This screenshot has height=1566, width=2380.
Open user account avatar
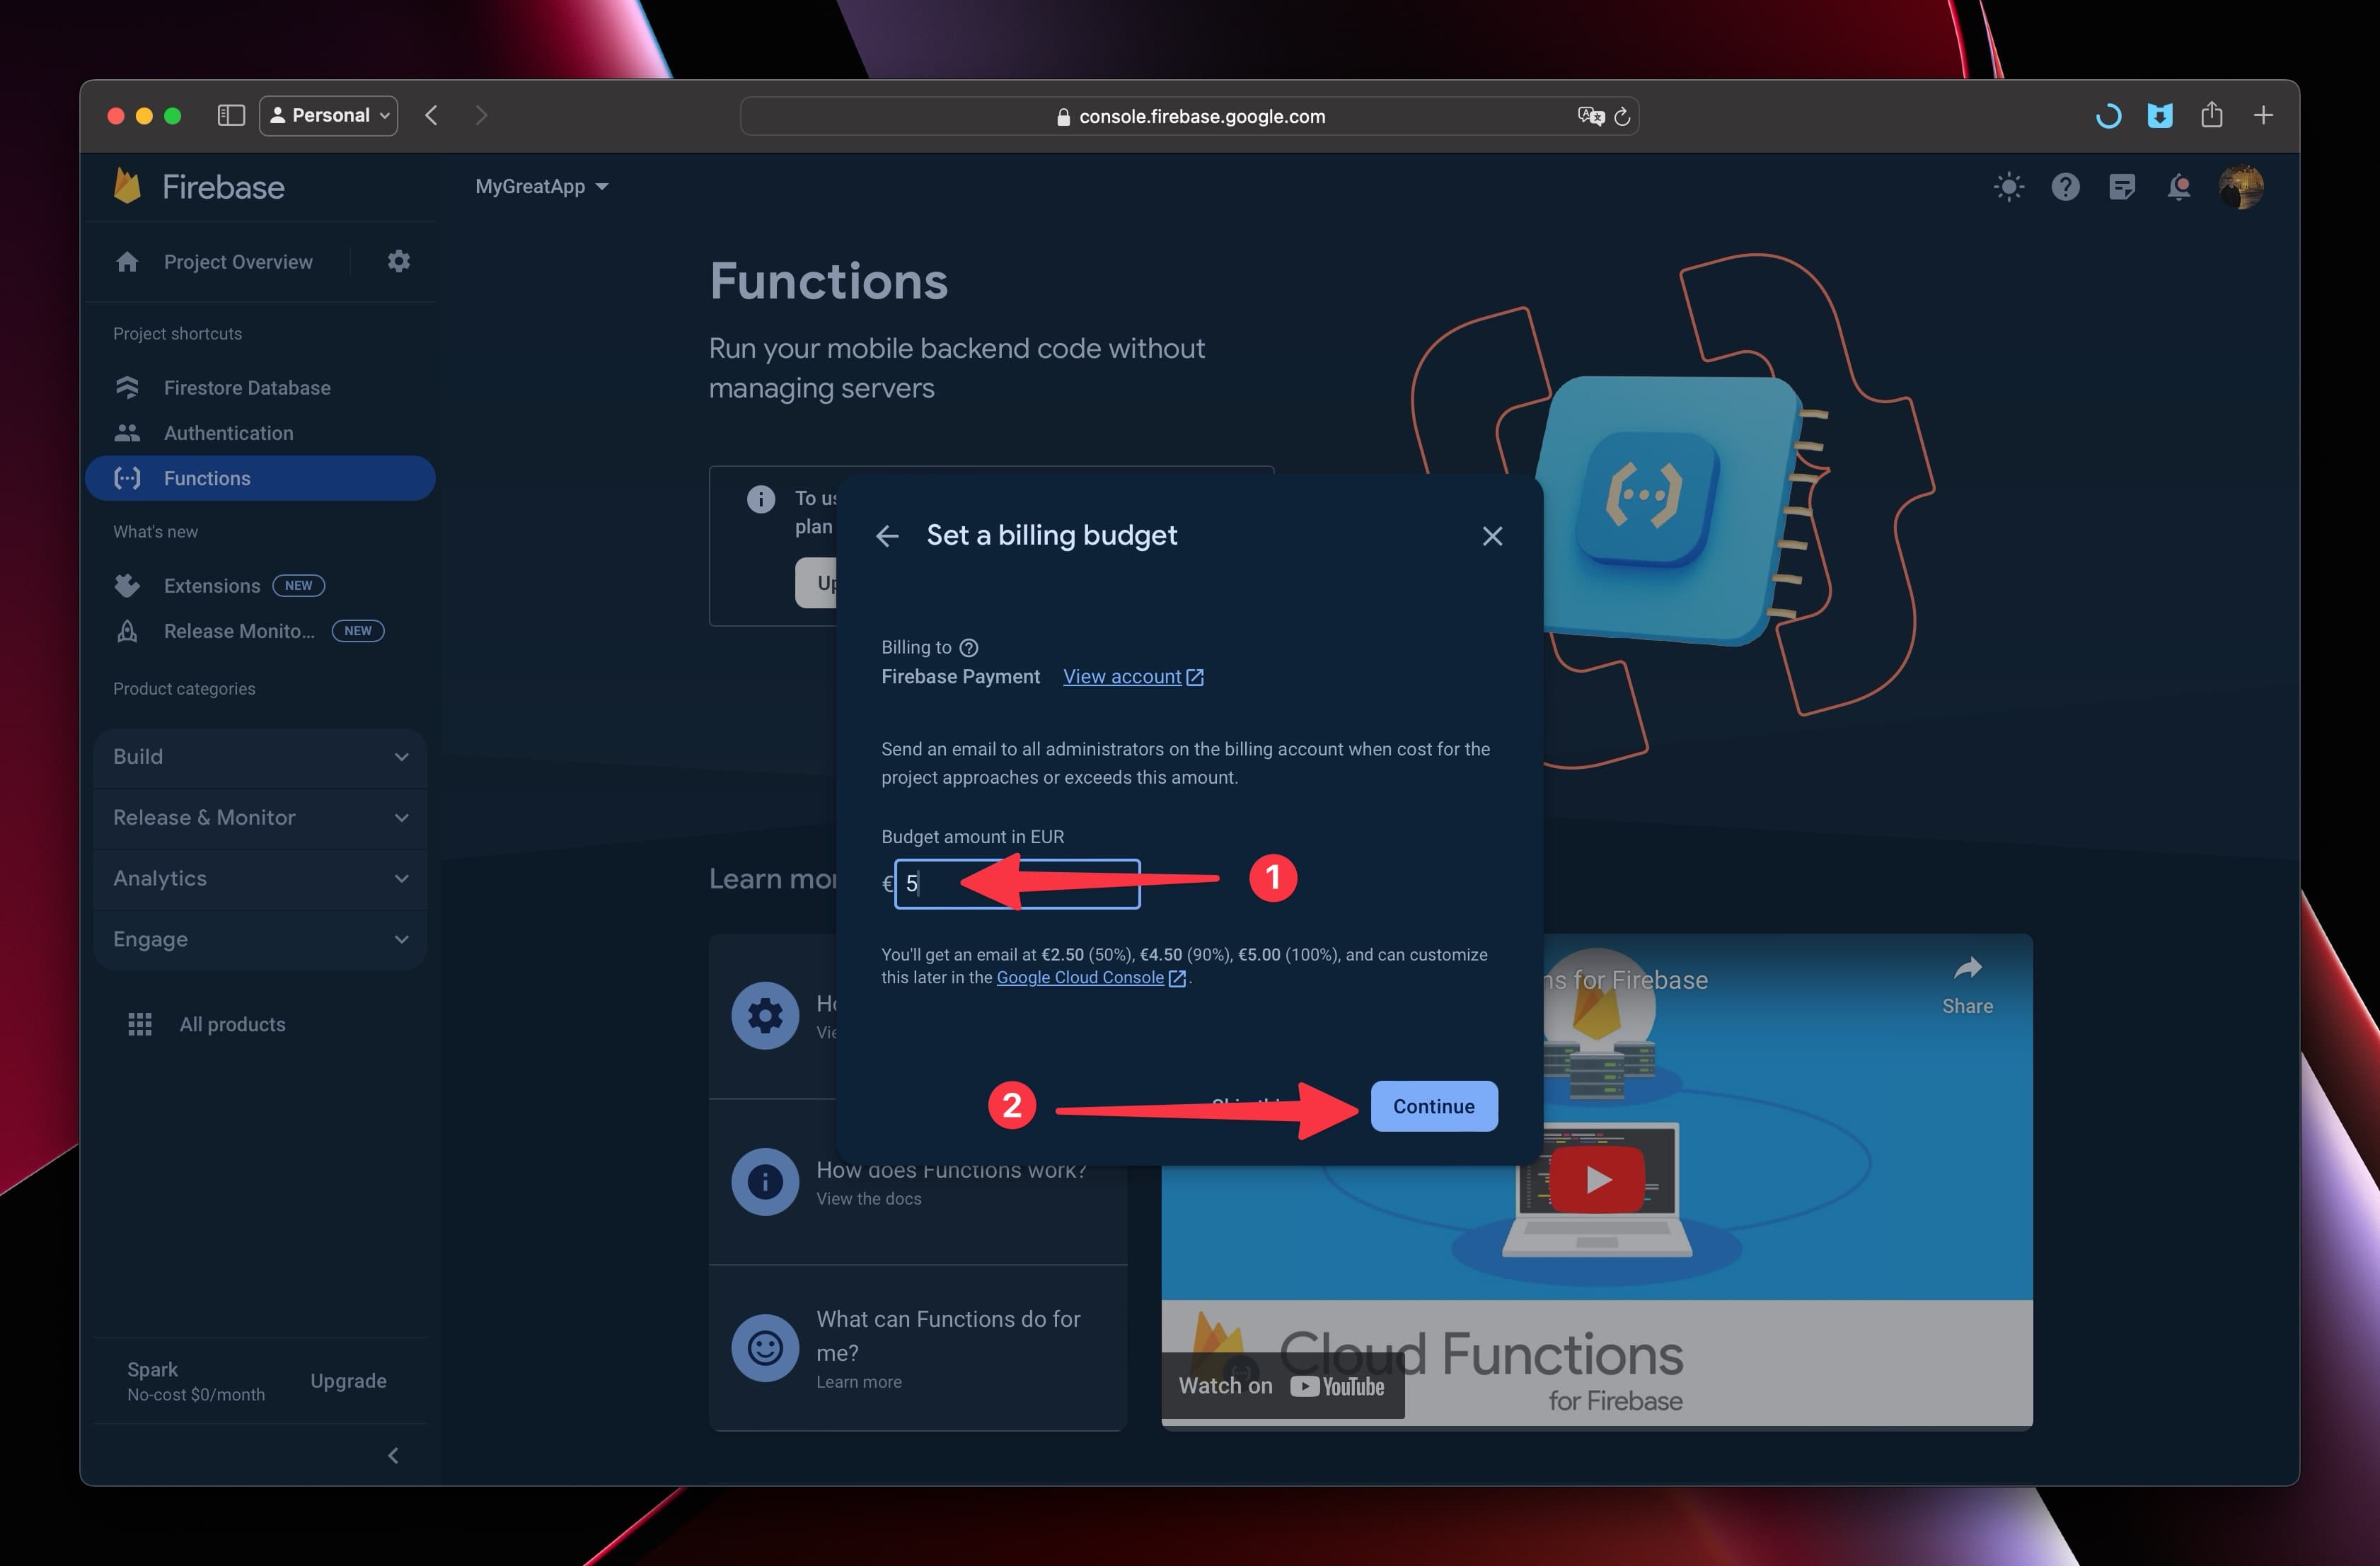pos(2241,187)
